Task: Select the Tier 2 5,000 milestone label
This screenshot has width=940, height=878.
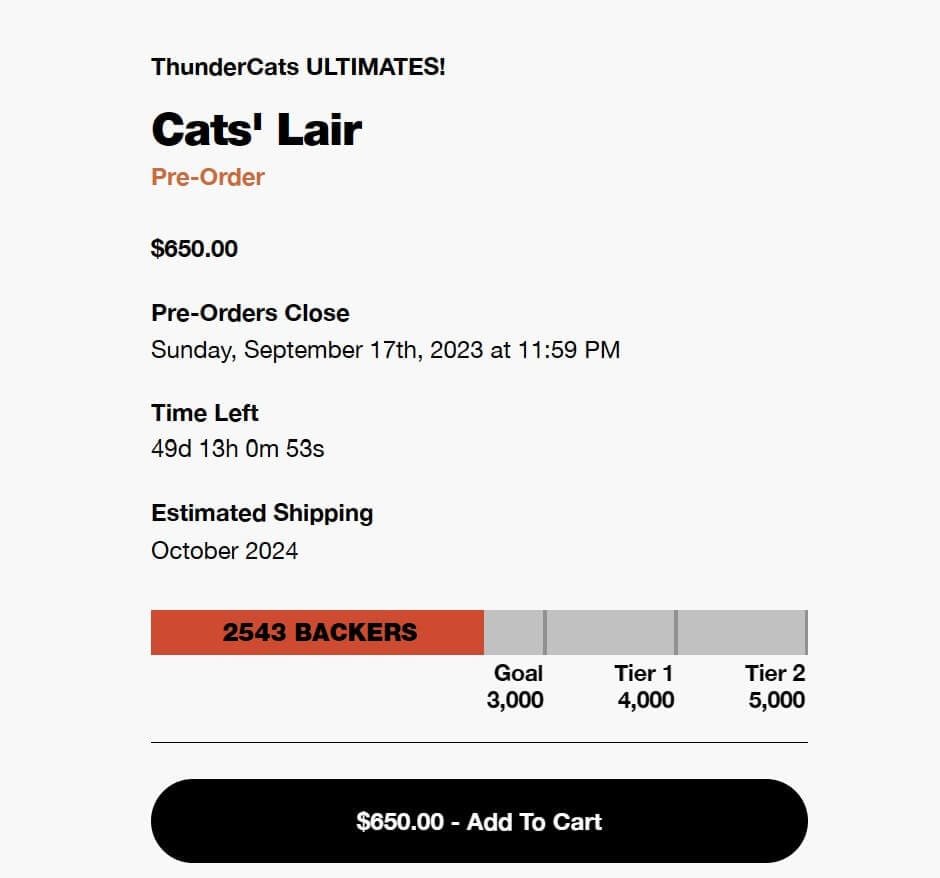Action: [775, 687]
